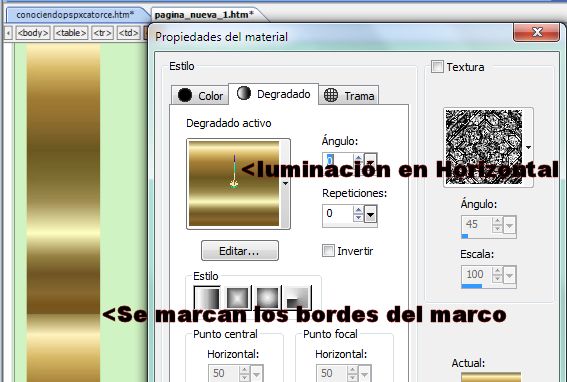Select the <td> tag in the breadcrumb
Screen dimensions: 567x382
click(x=129, y=33)
